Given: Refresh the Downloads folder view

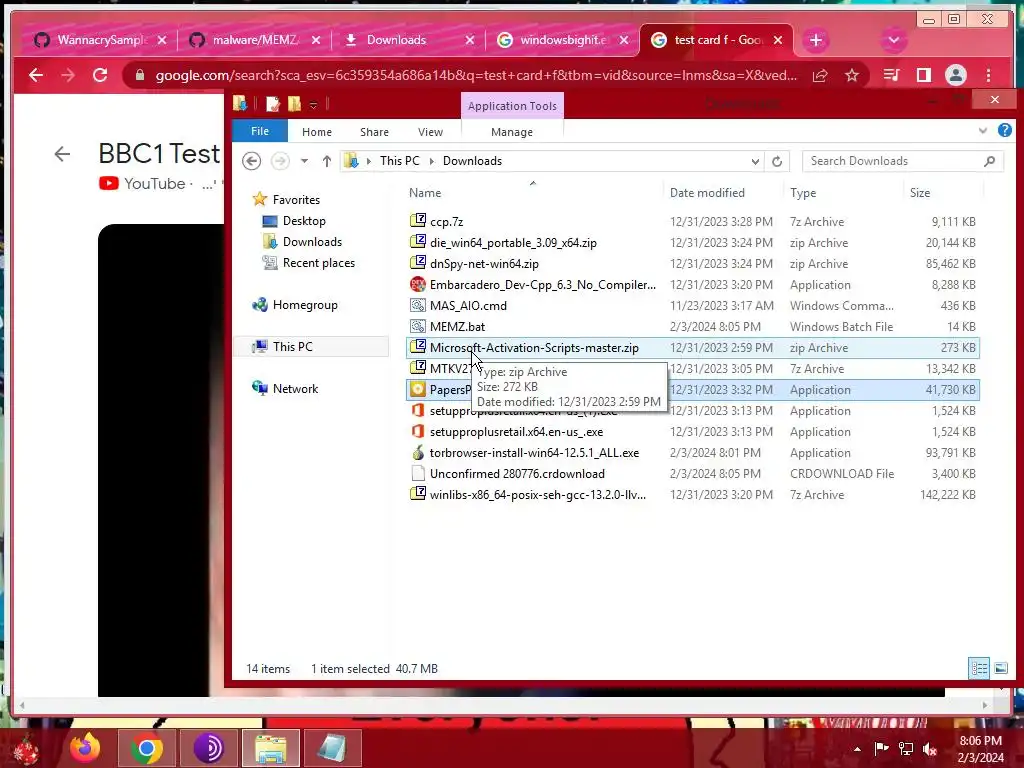Looking at the screenshot, I should [x=776, y=161].
